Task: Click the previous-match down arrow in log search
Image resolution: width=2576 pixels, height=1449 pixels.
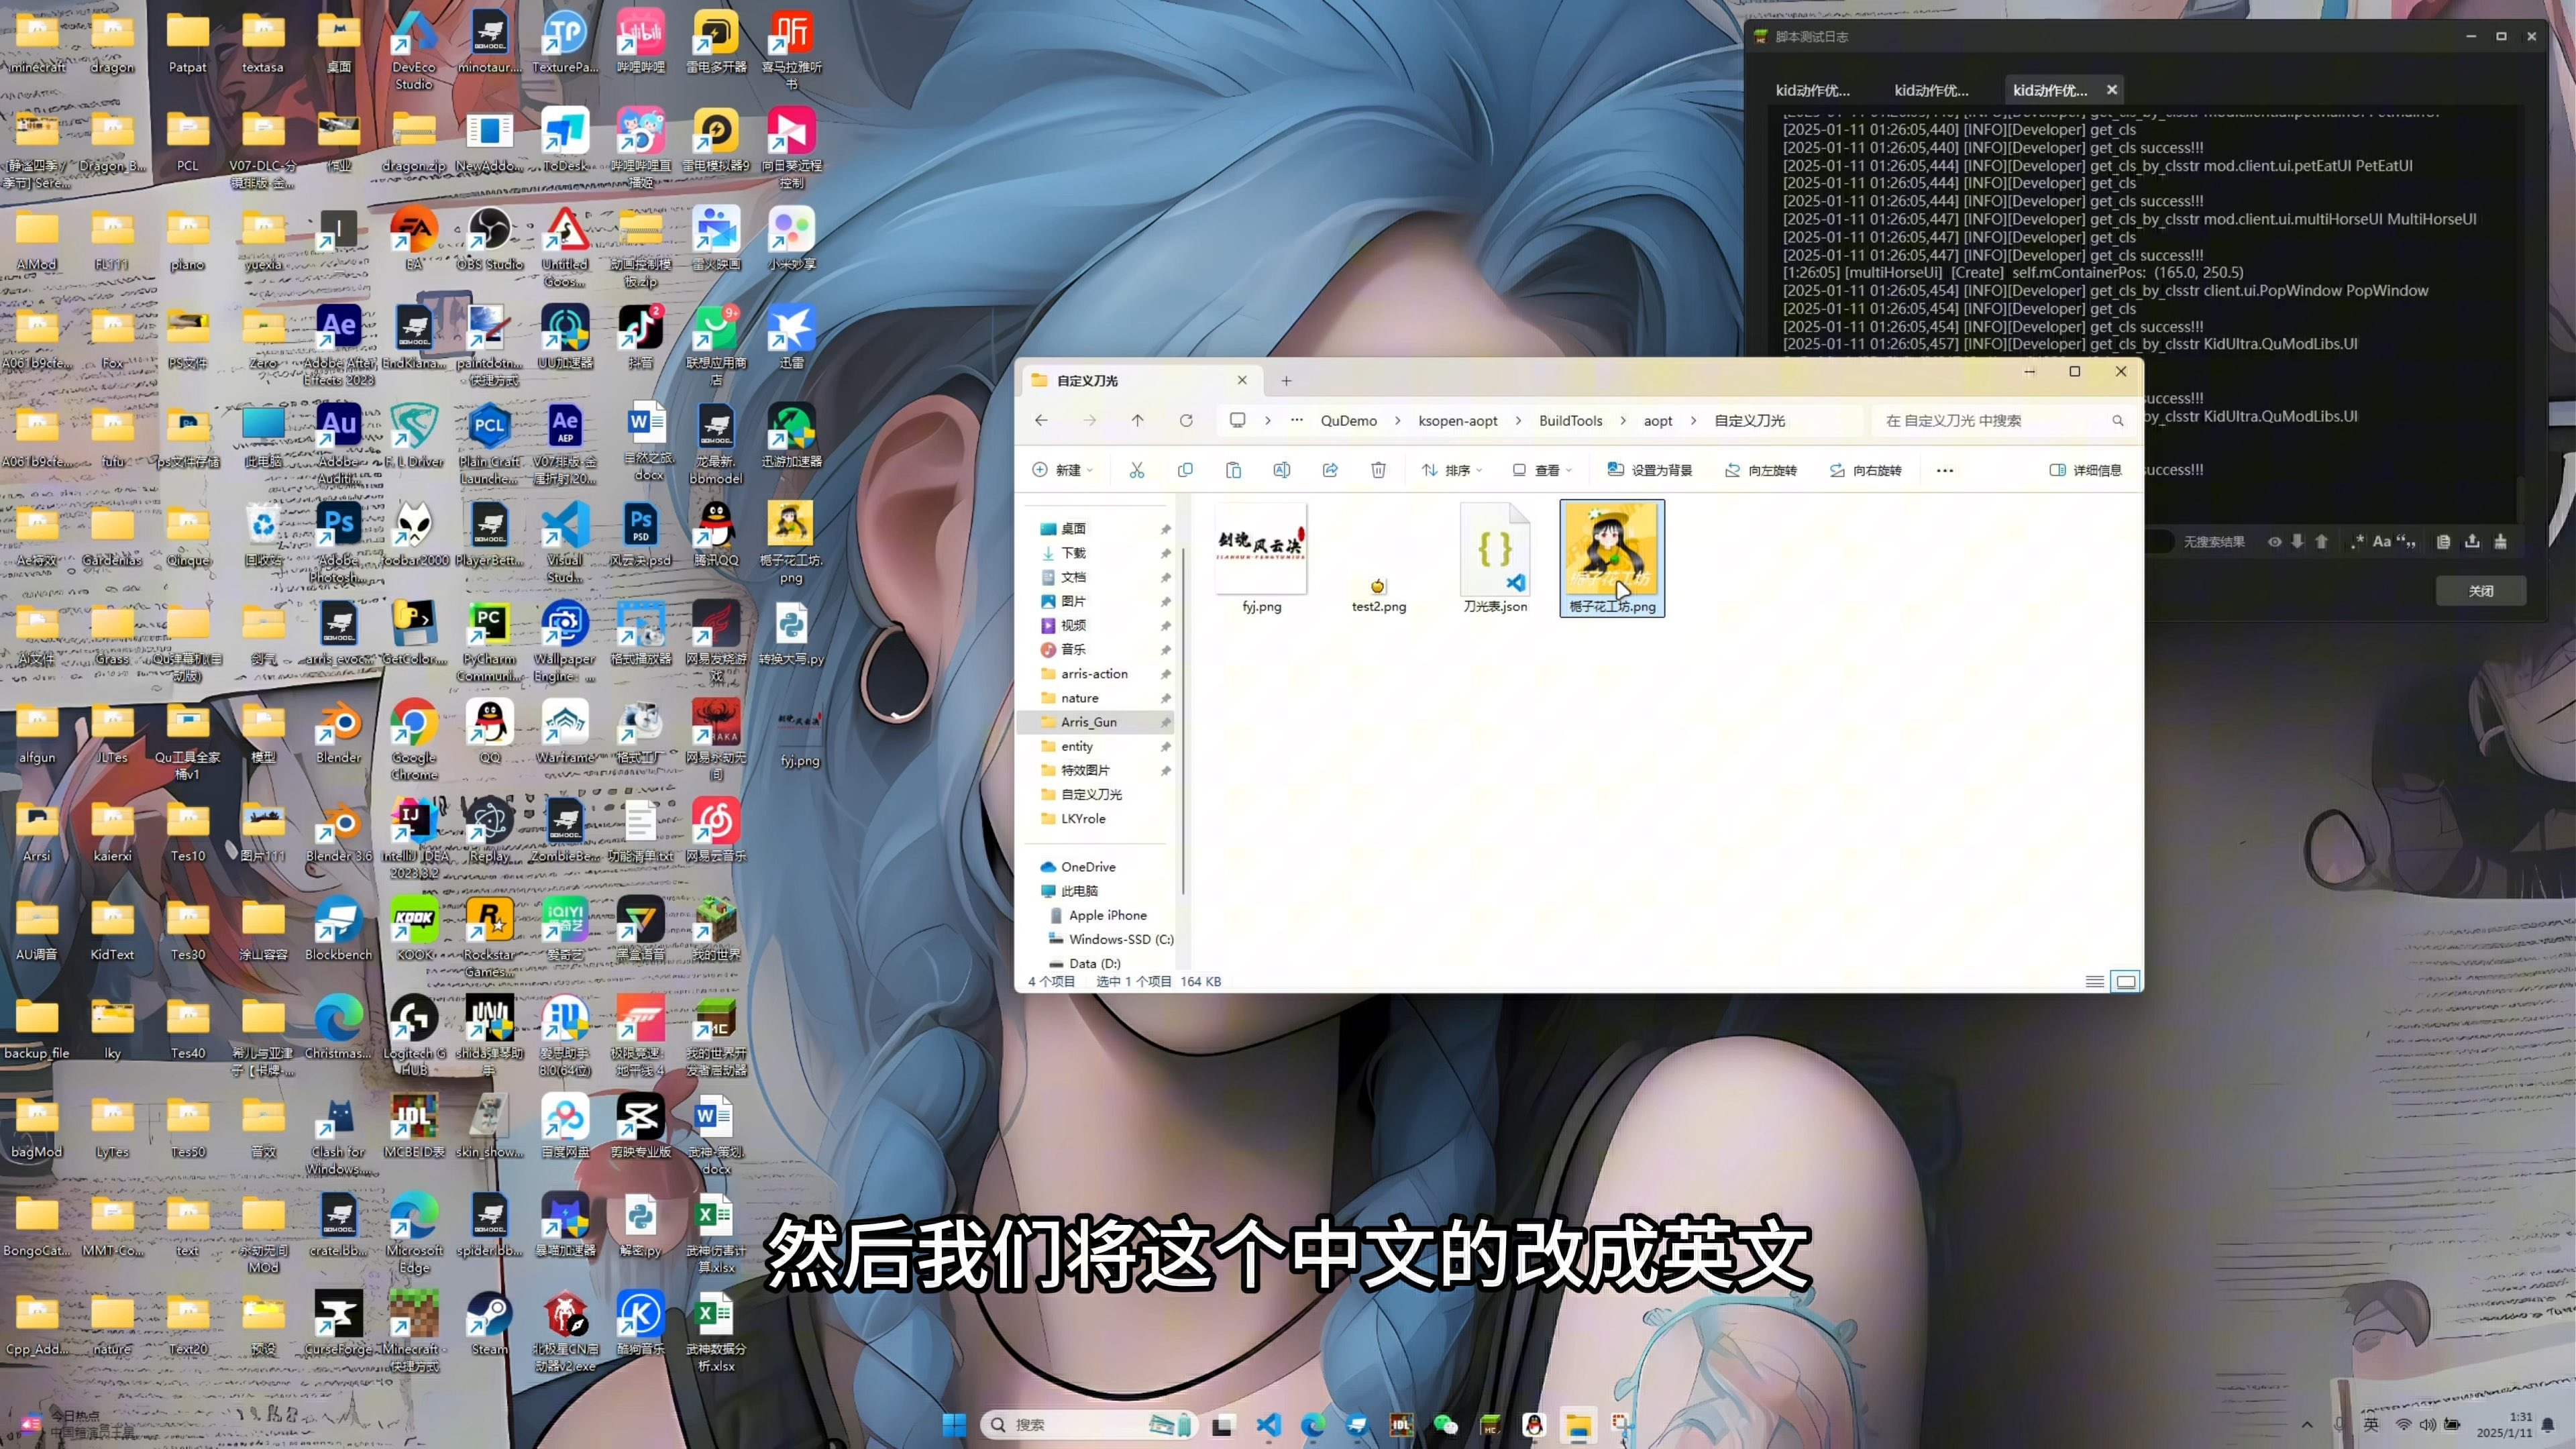Action: click(x=2298, y=541)
